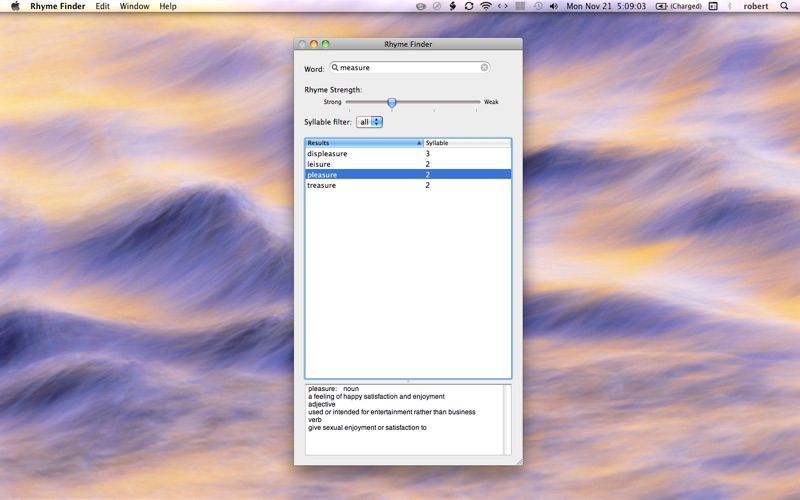This screenshot has height=500, width=800.
Task: Open the Rhyme Finder application menu
Action: [58, 6]
